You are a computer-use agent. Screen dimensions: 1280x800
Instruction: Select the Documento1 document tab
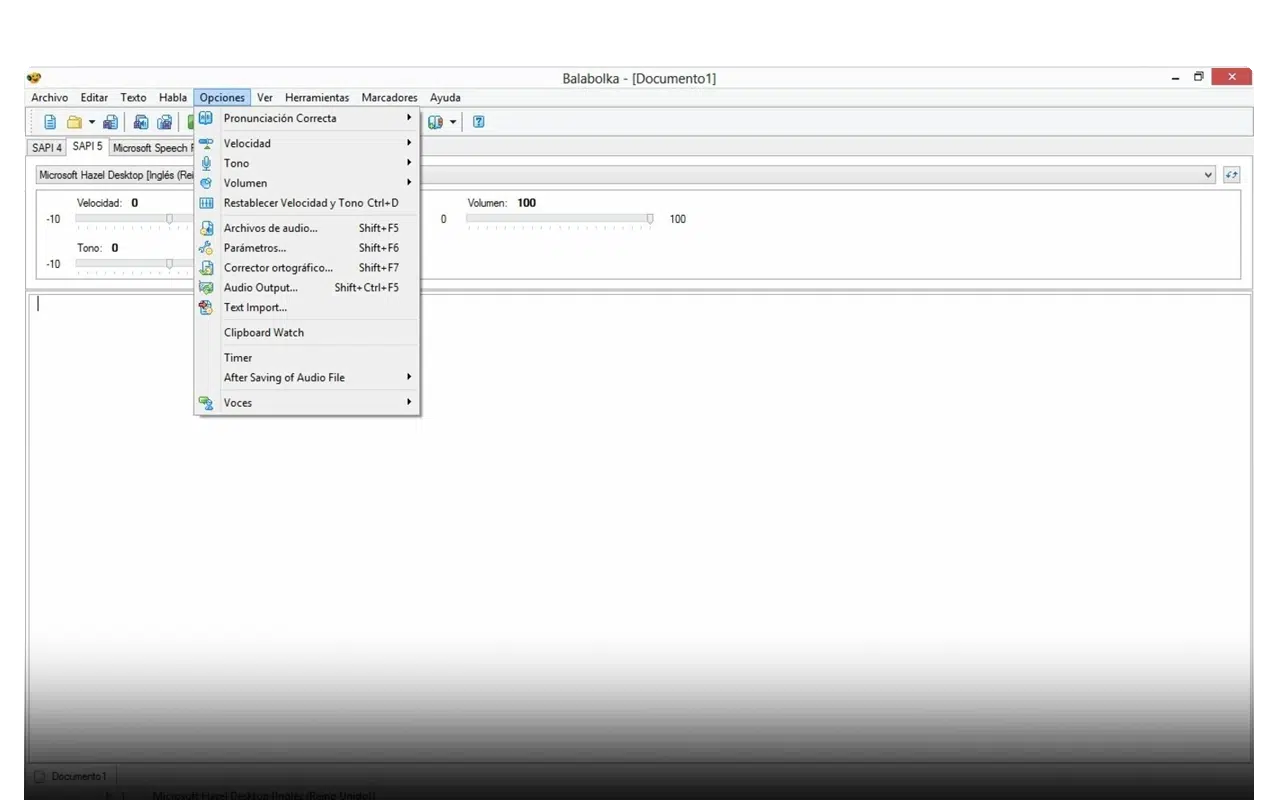[71, 776]
